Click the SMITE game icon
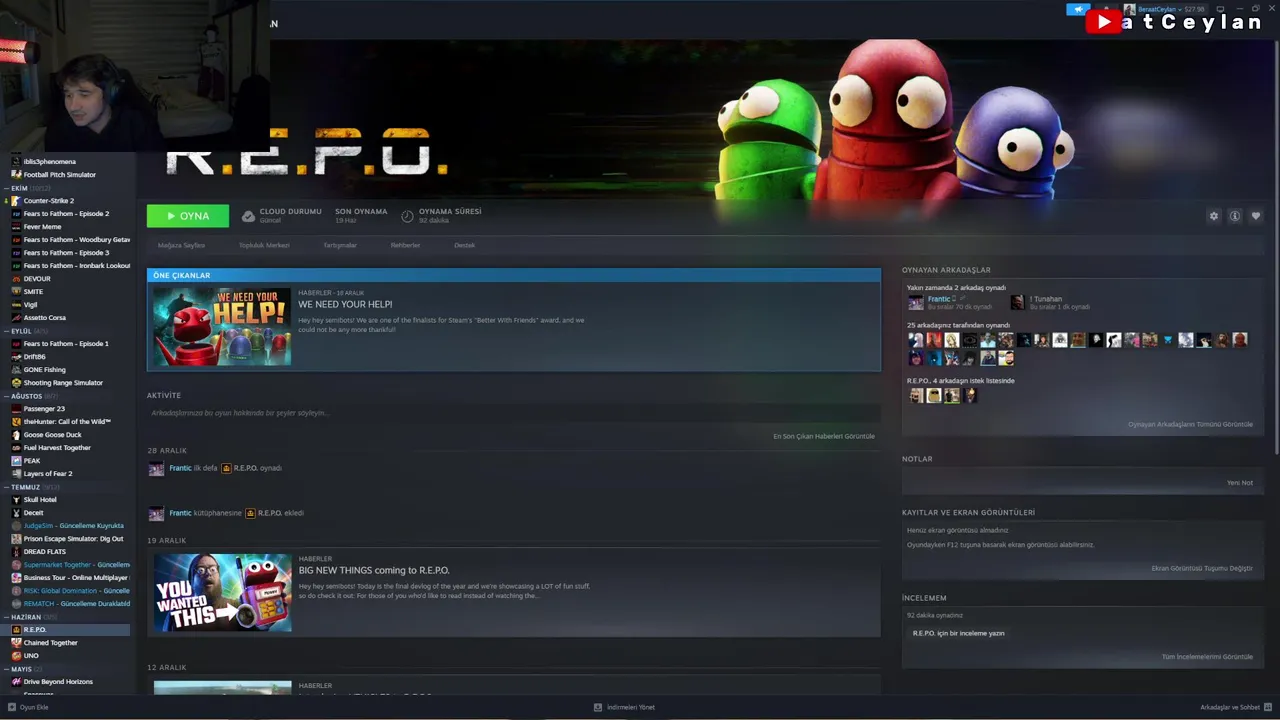The image size is (1280, 720). pyautogui.click(x=16, y=292)
